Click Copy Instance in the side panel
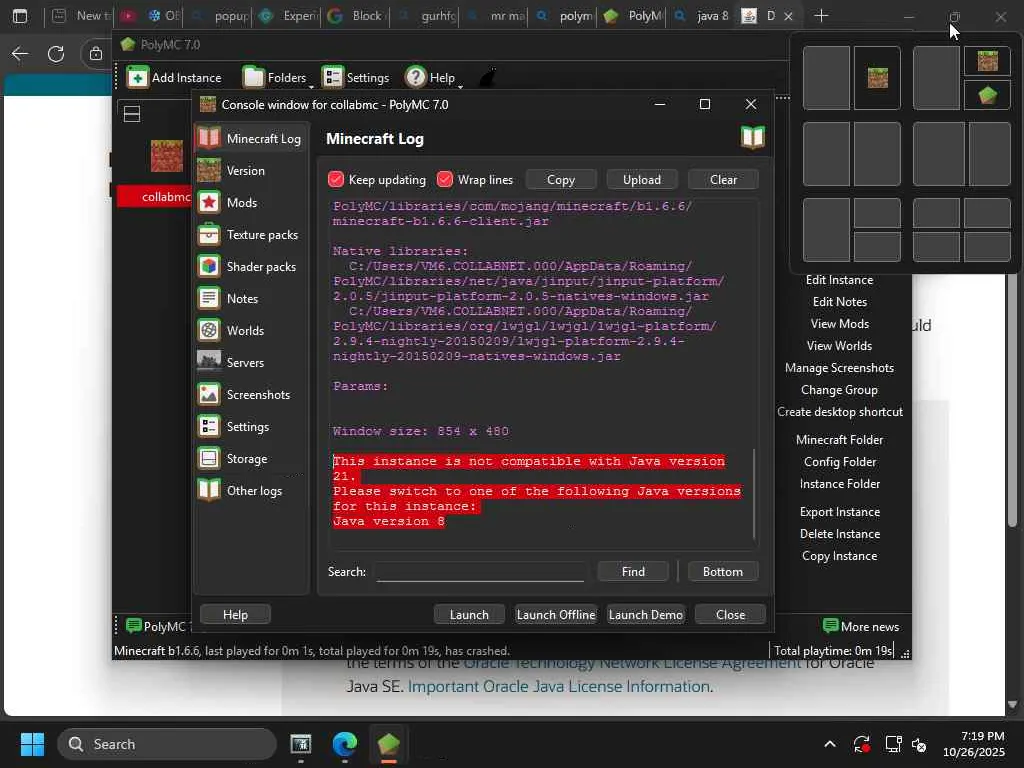 (839, 556)
